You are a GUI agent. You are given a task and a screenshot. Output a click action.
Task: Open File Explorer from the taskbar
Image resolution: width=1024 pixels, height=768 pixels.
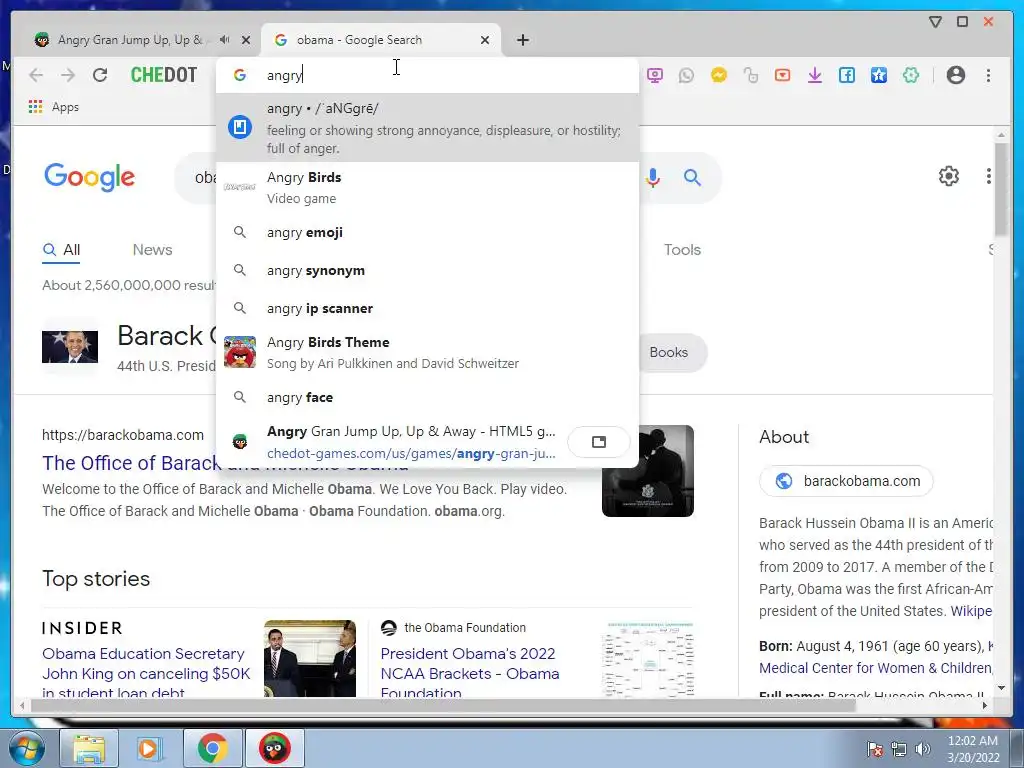tap(89, 748)
